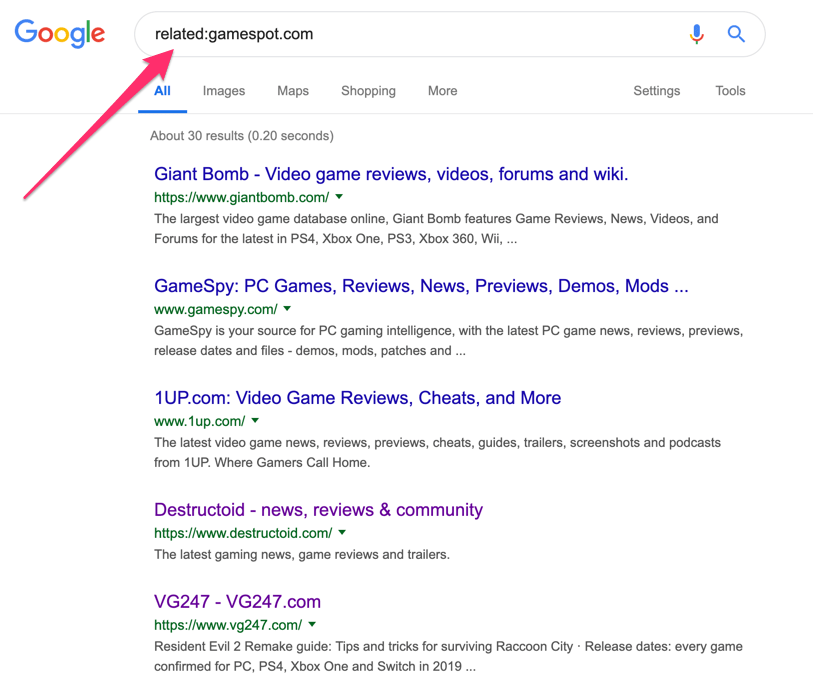Viewport: 813px width, 688px height.
Task: Click the www.gamespy.com/ URL text
Action: [216, 310]
